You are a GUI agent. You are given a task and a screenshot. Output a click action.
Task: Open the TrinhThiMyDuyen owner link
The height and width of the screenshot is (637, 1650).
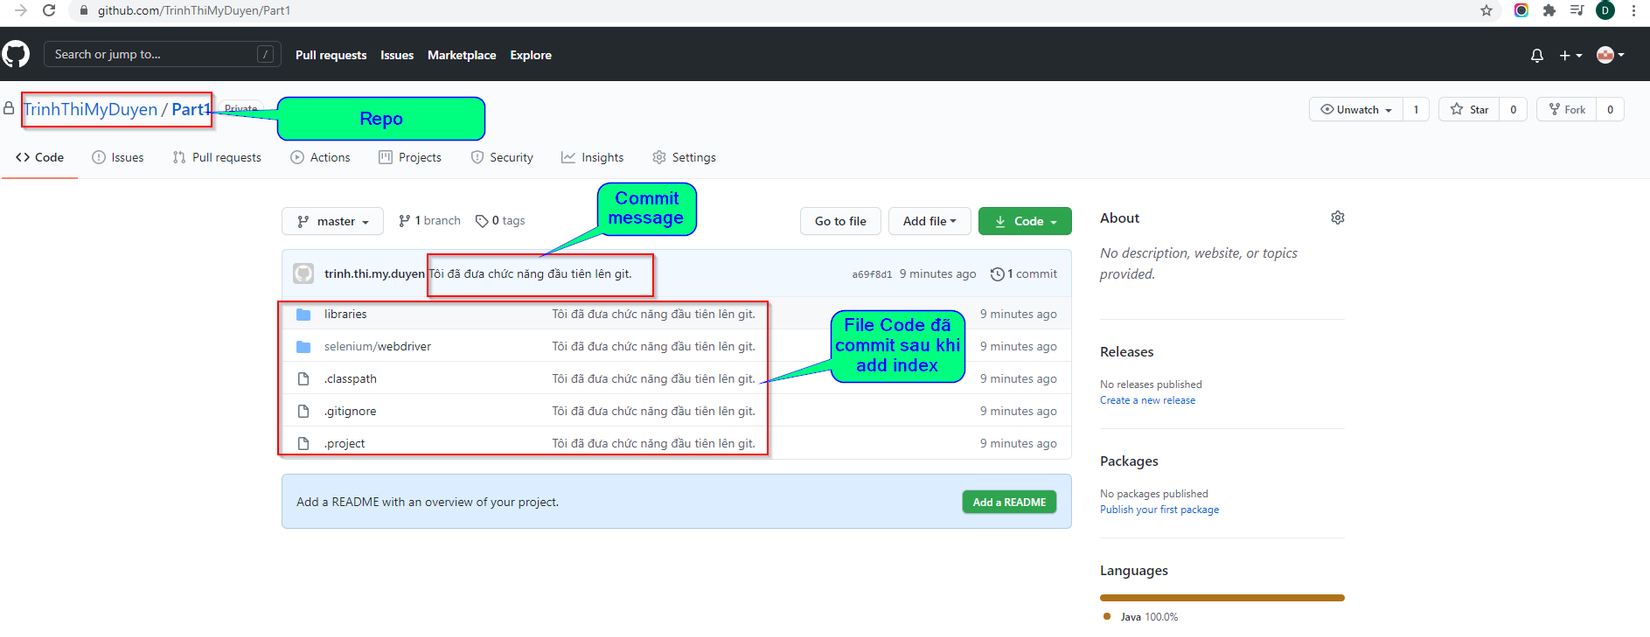[x=90, y=109]
